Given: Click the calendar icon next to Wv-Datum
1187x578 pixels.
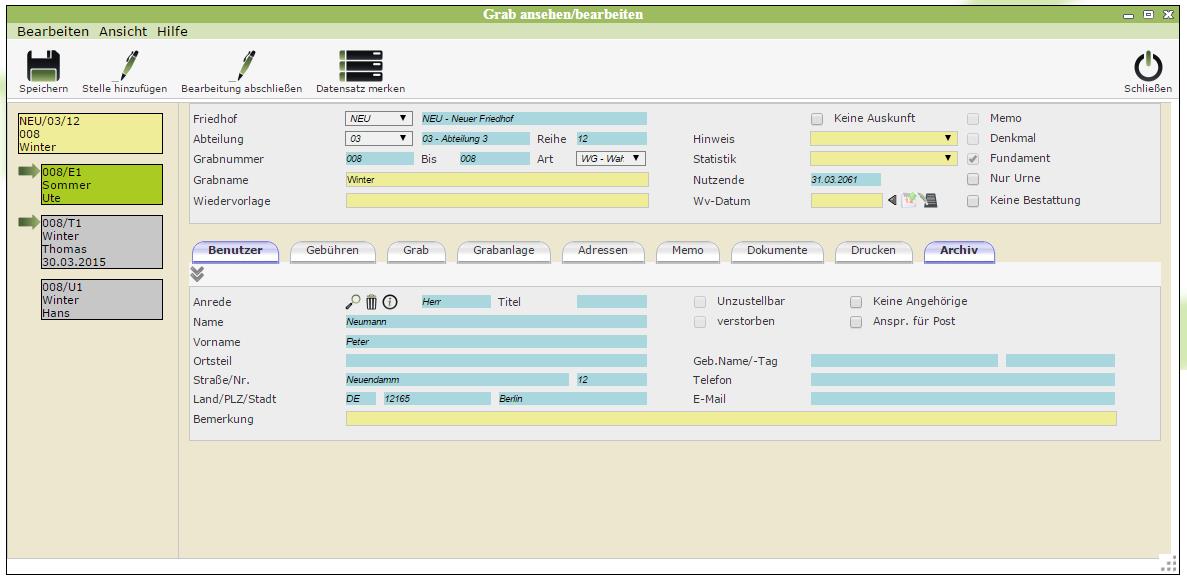Looking at the screenshot, I should click(x=909, y=200).
